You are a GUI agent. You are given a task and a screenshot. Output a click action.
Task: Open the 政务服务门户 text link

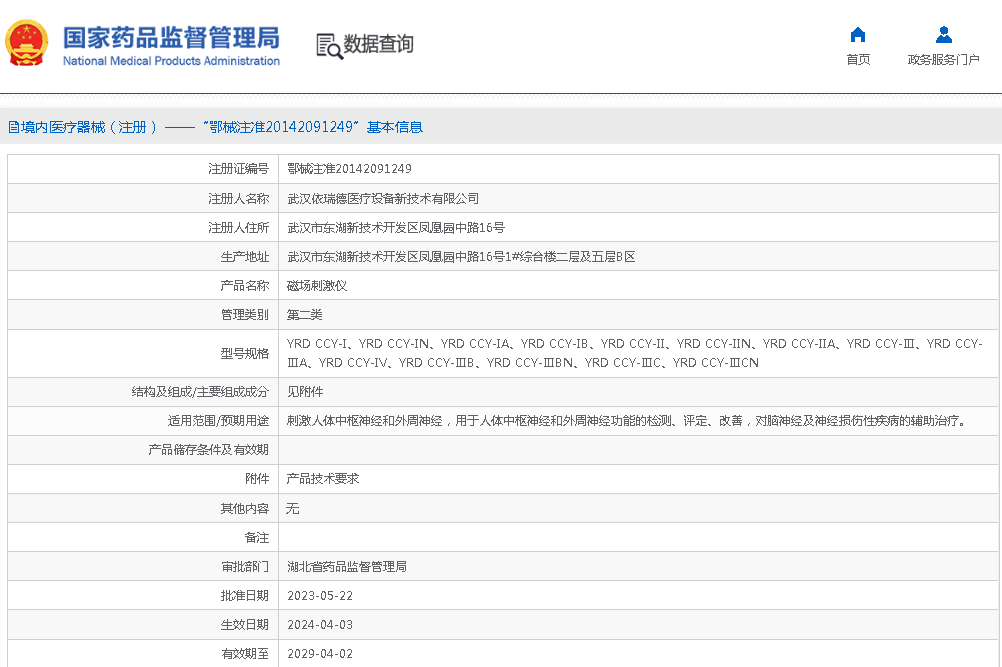pyautogui.click(x=943, y=60)
